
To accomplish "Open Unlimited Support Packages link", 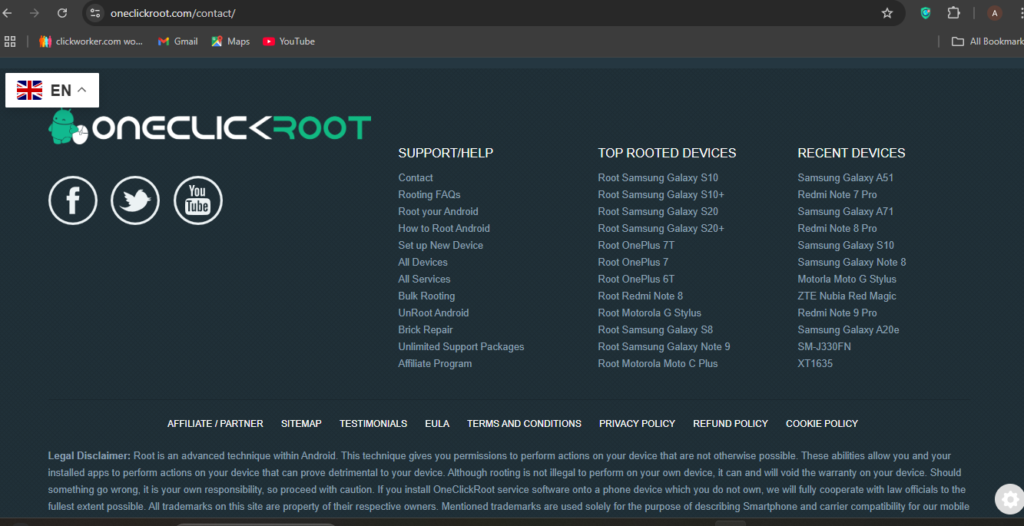I will coord(461,347).
